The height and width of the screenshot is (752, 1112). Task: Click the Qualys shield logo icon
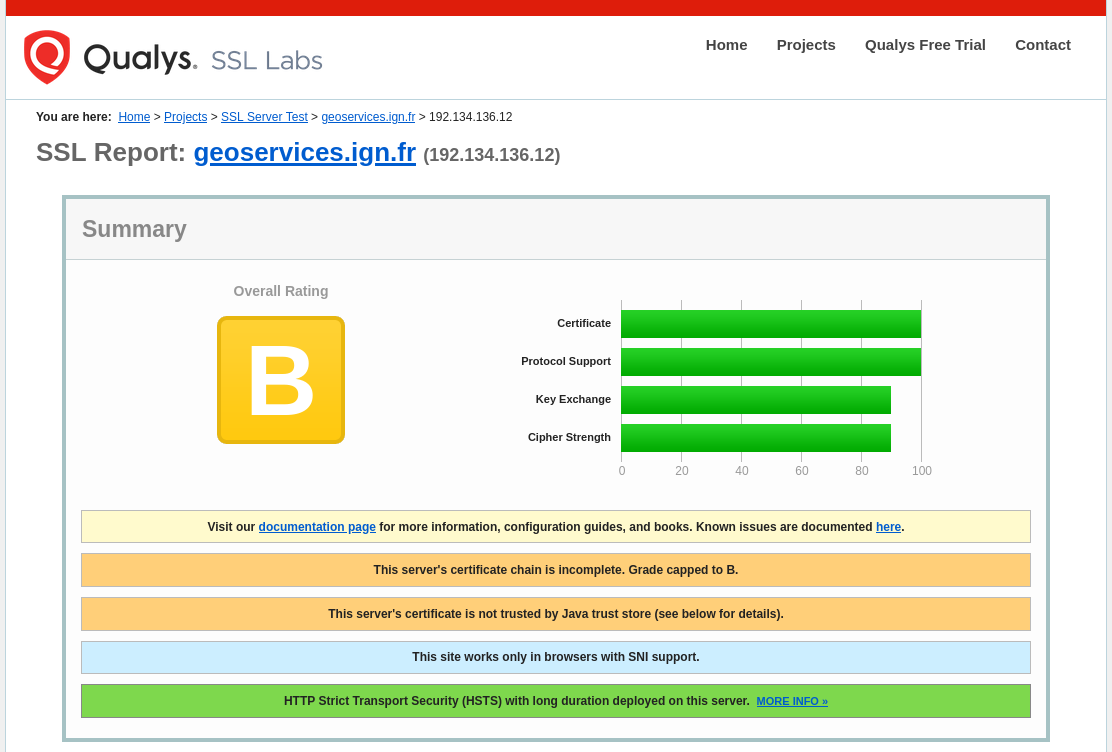(47, 57)
